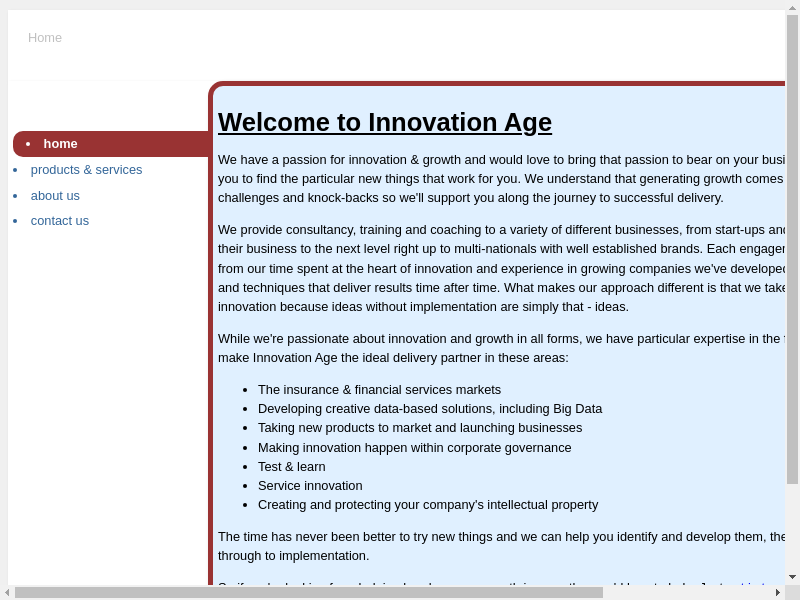800x600 pixels.
Task: Open the contact us page
Action: click(59, 221)
